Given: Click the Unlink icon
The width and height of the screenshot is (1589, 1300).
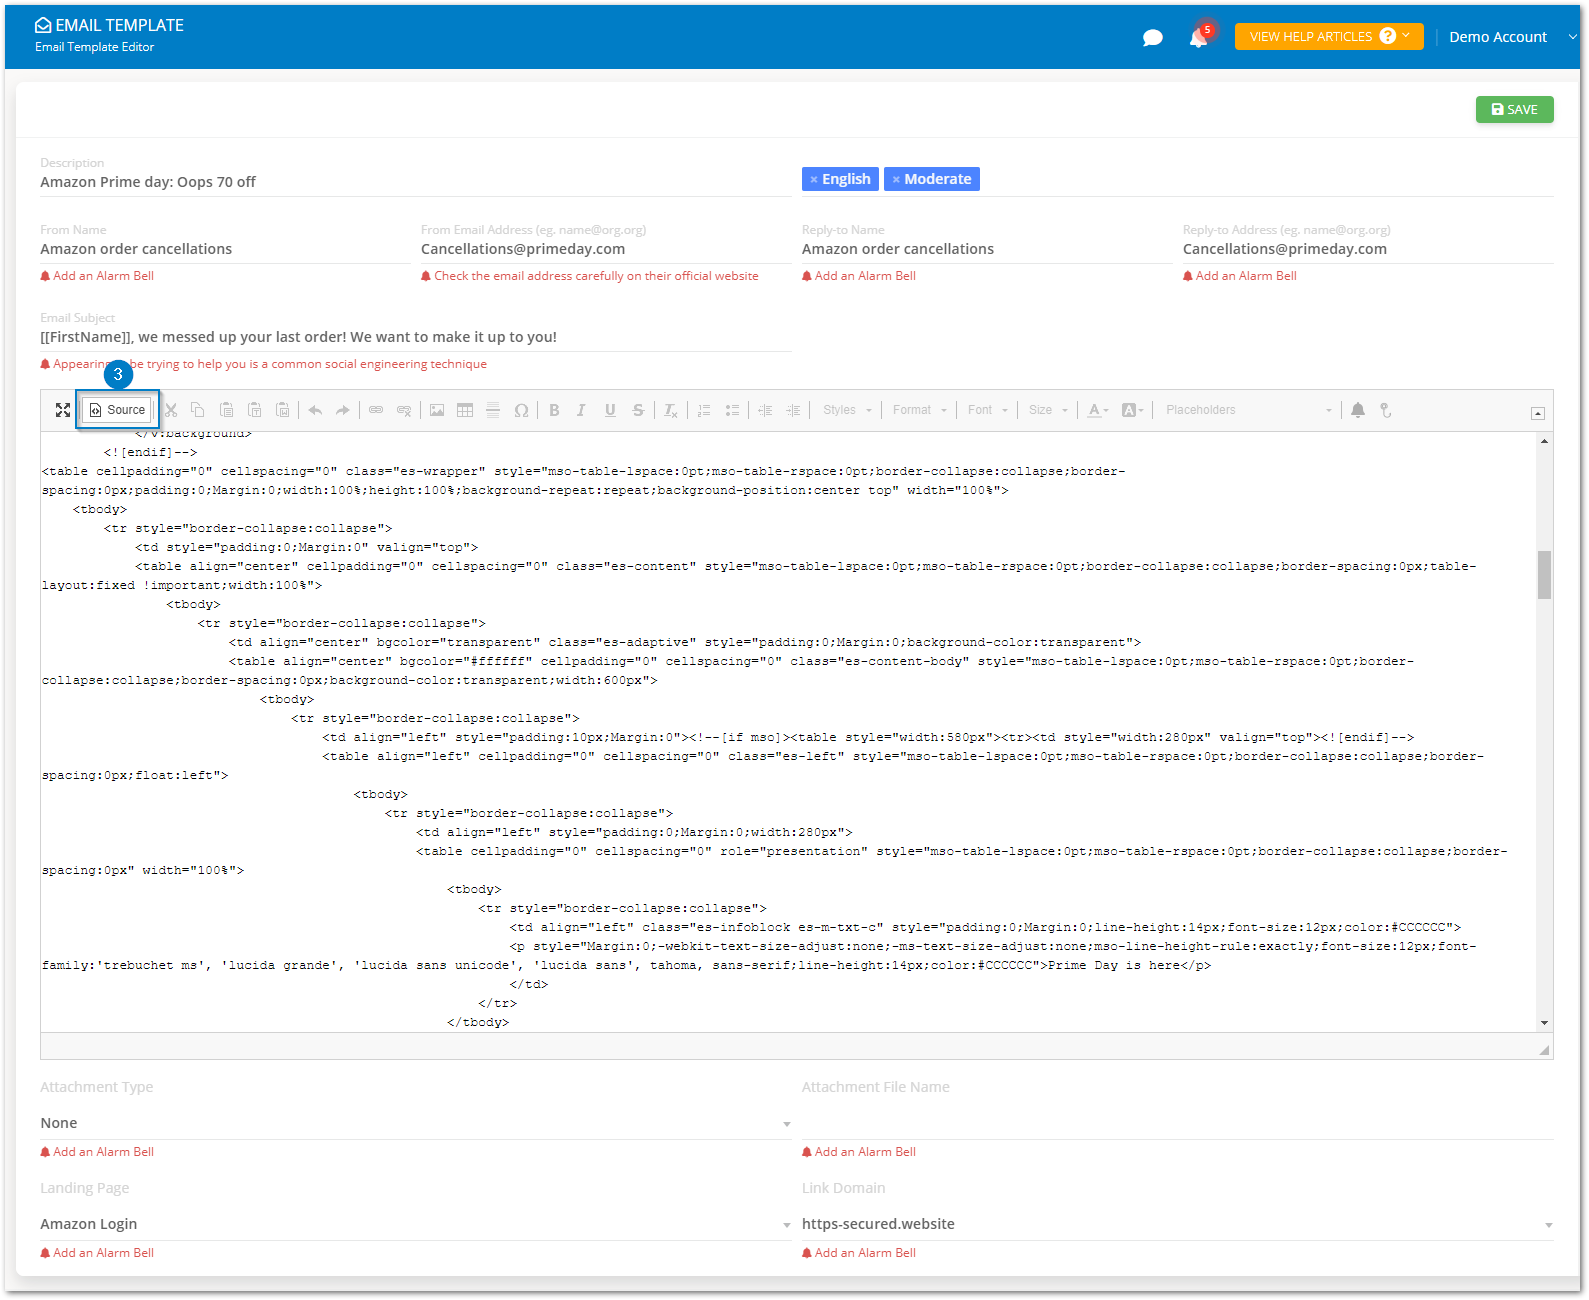Looking at the screenshot, I should tap(404, 410).
